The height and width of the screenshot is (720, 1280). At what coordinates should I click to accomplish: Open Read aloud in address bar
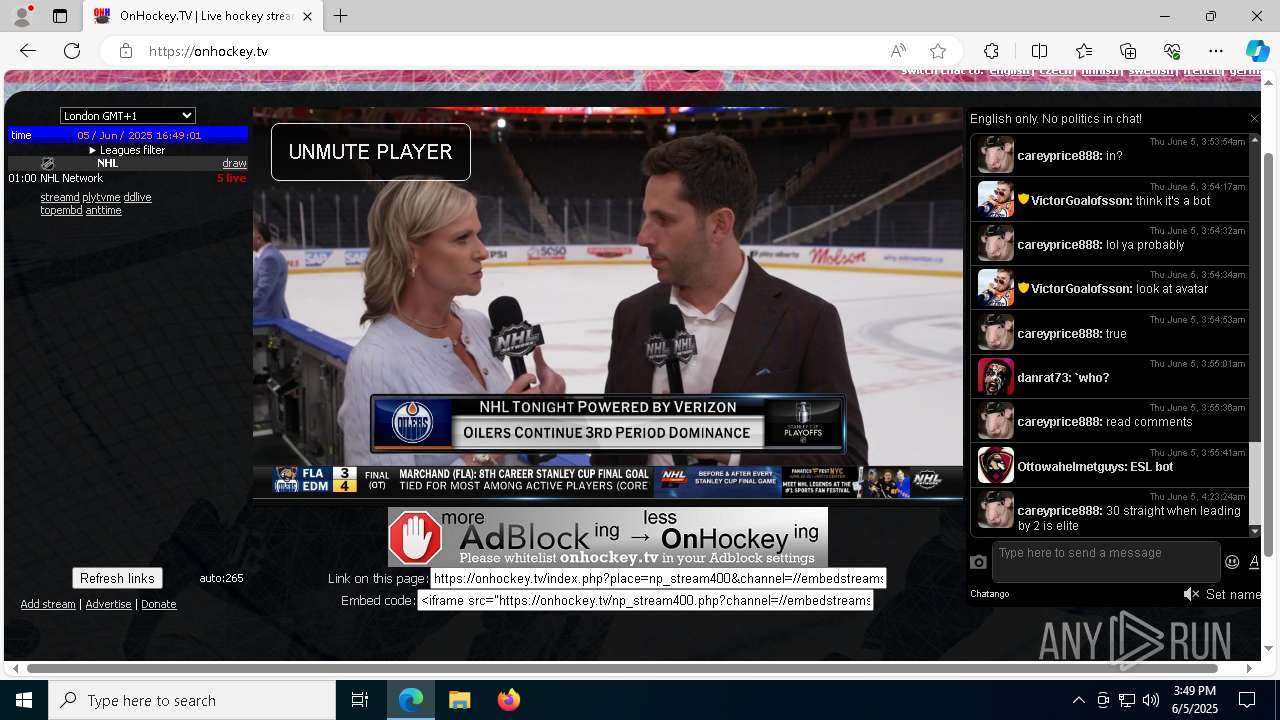coord(898,51)
